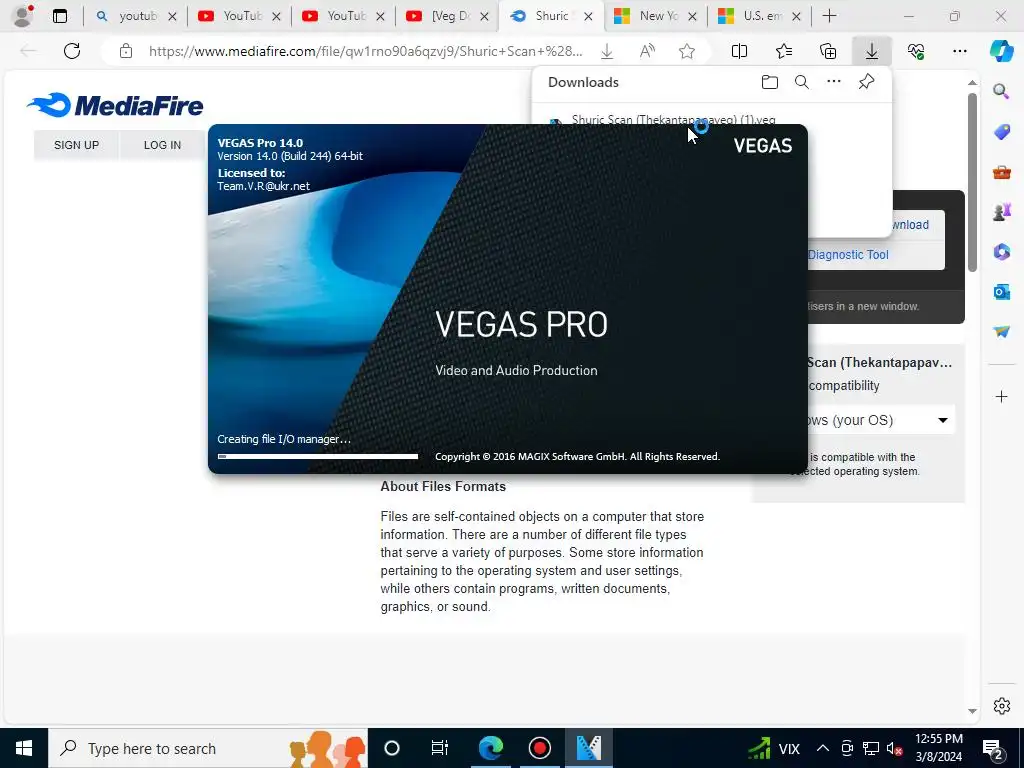Viewport: 1024px width, 768px height.
Task: Open Read aloud icon in address bar
Action: point(647,51)
